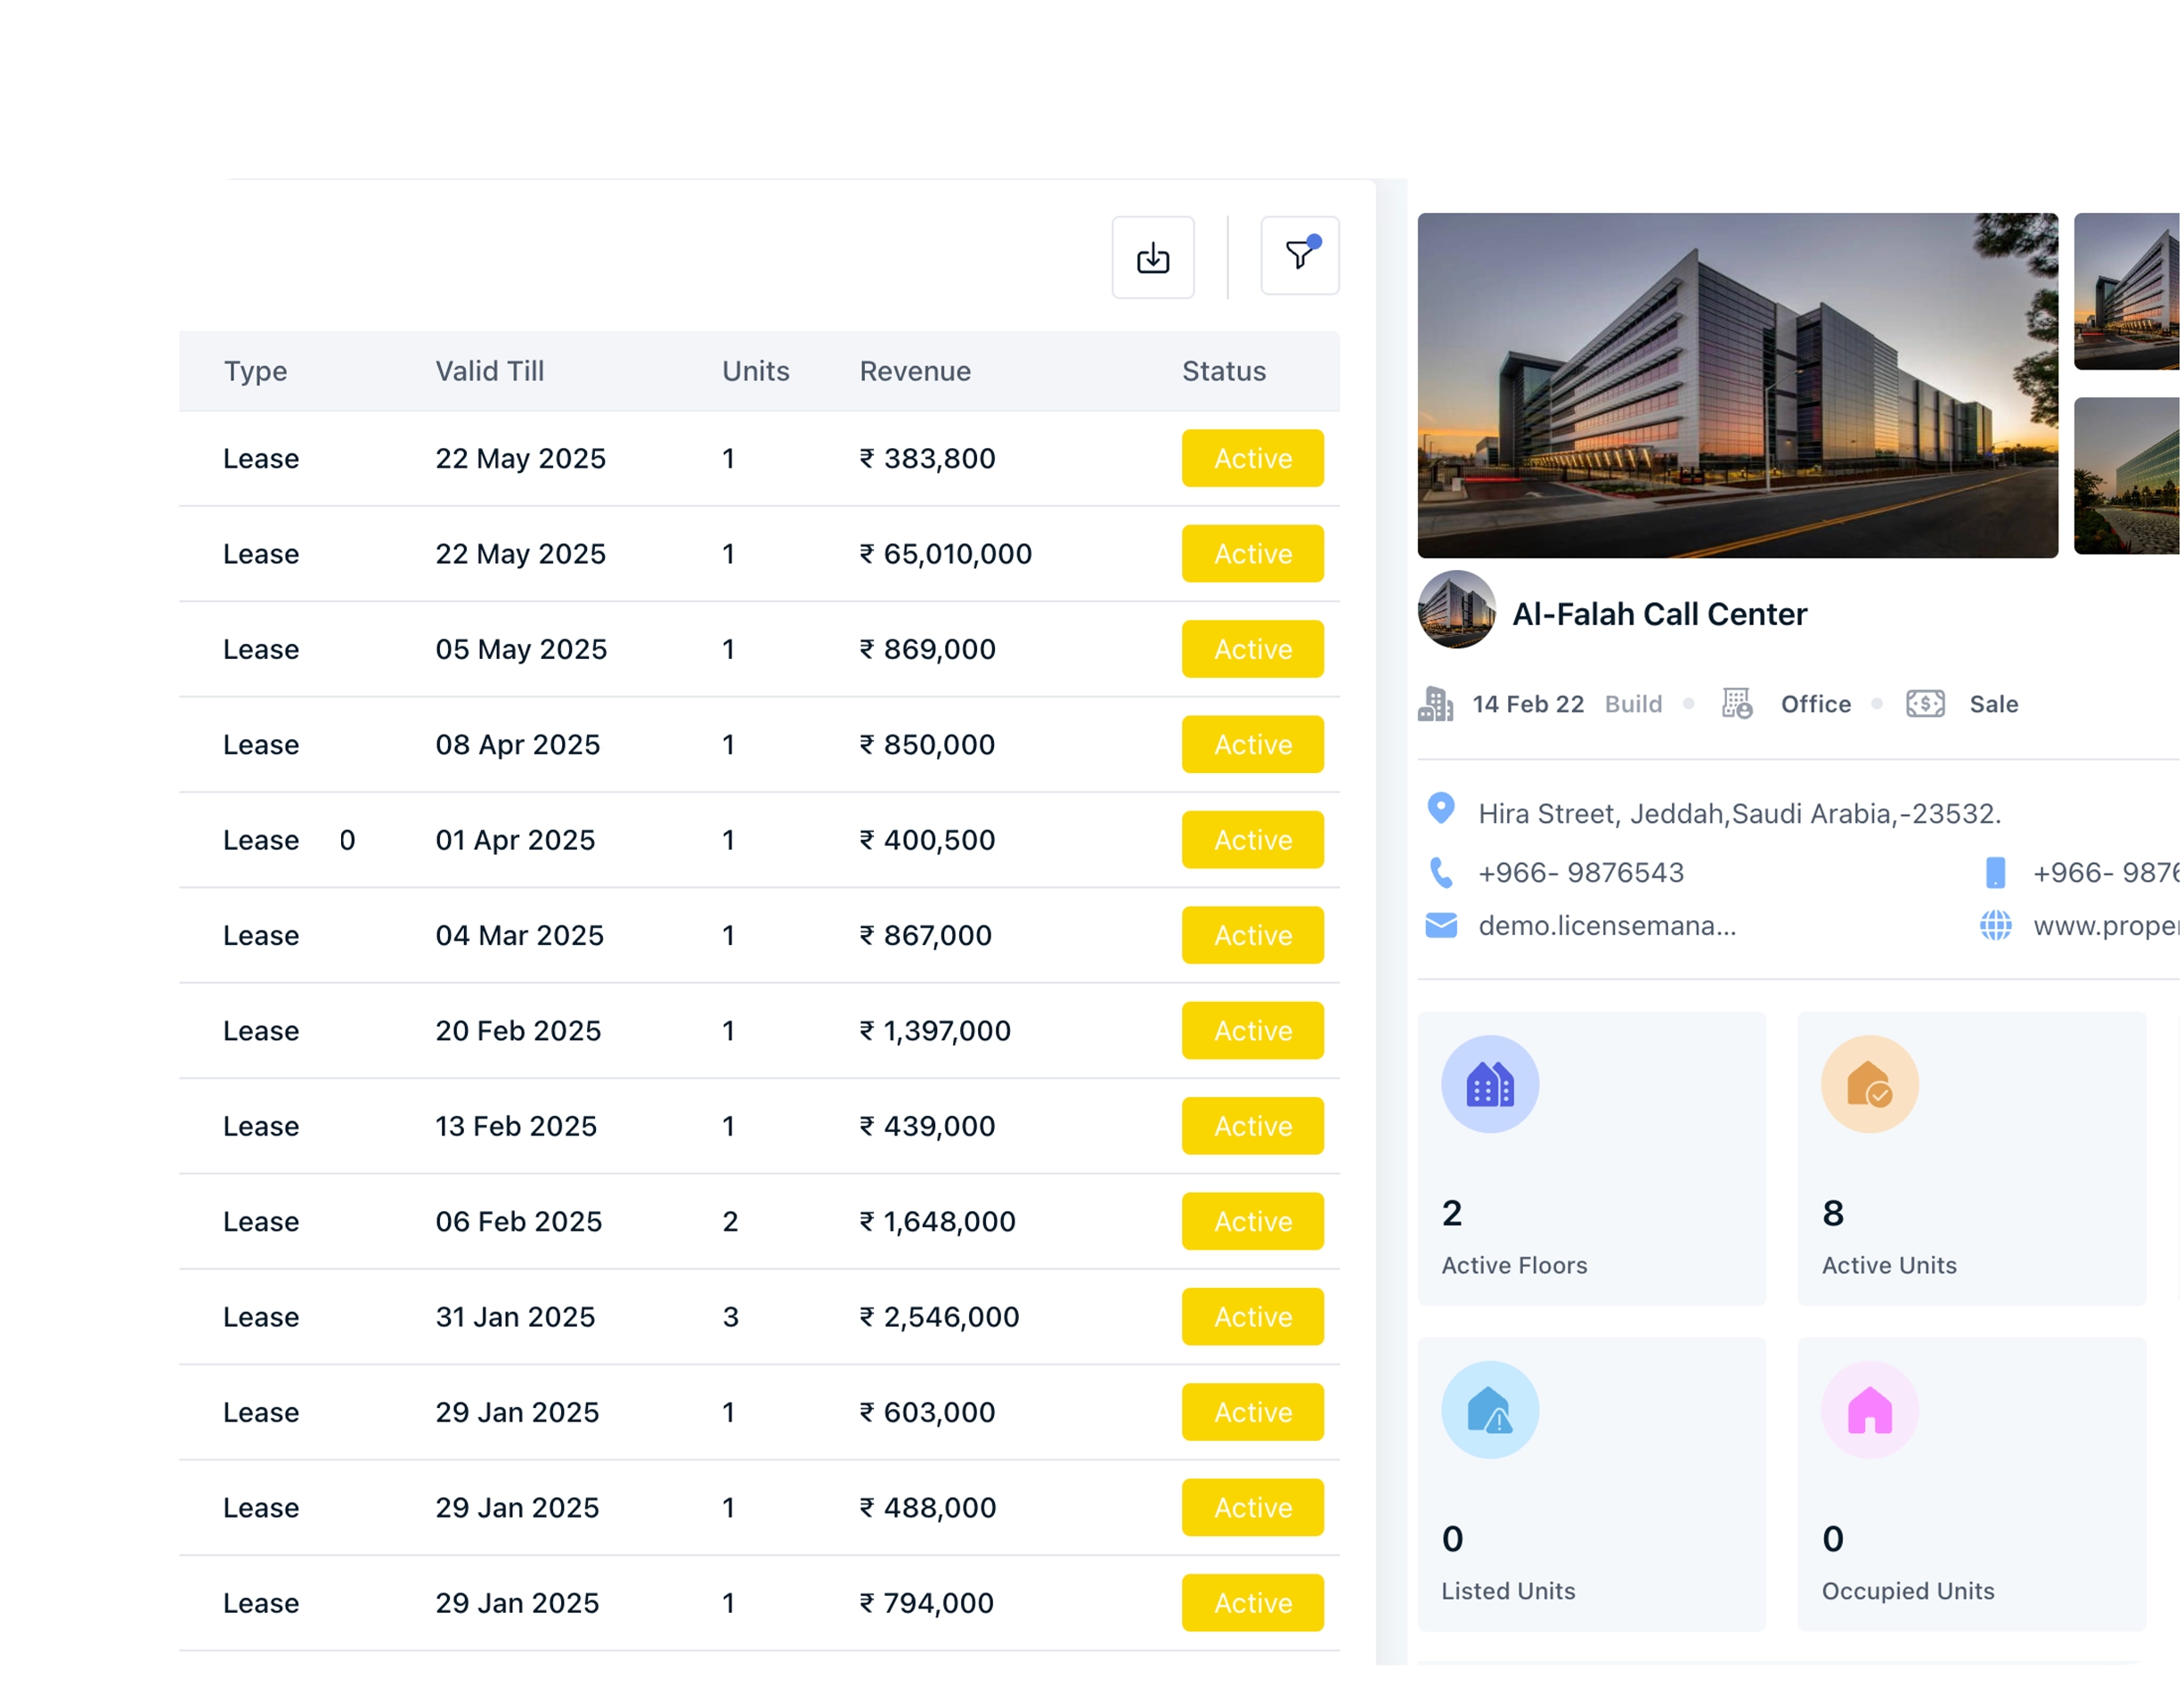The image size is (2184, 1685).
Task: Click the Active Floors building icon
Action: (x=1489, y=1083)
